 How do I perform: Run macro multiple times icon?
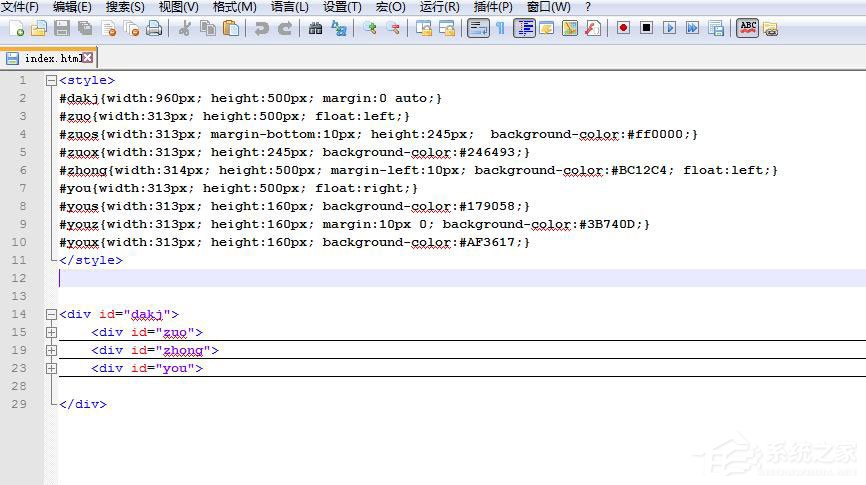coord(692,28)
